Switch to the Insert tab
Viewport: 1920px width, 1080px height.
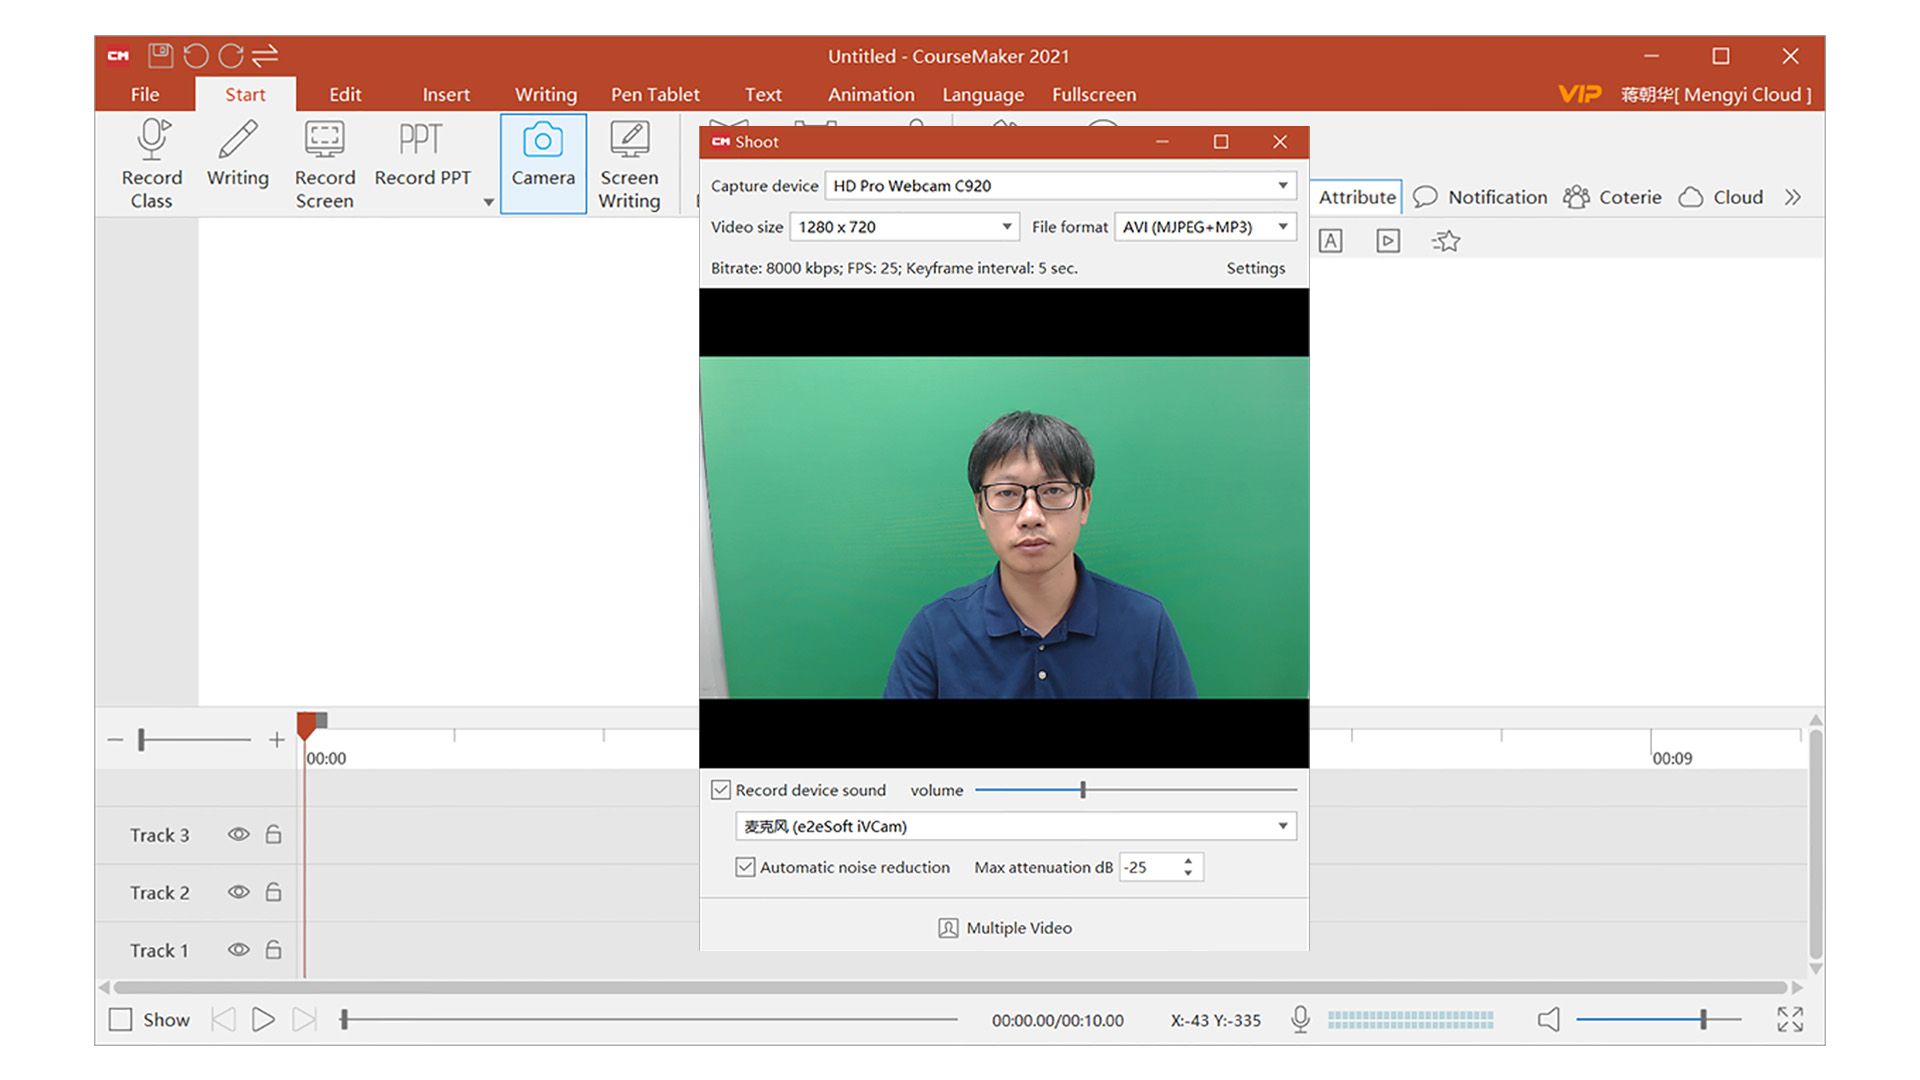pyautogui.click(x=446, y=94)
